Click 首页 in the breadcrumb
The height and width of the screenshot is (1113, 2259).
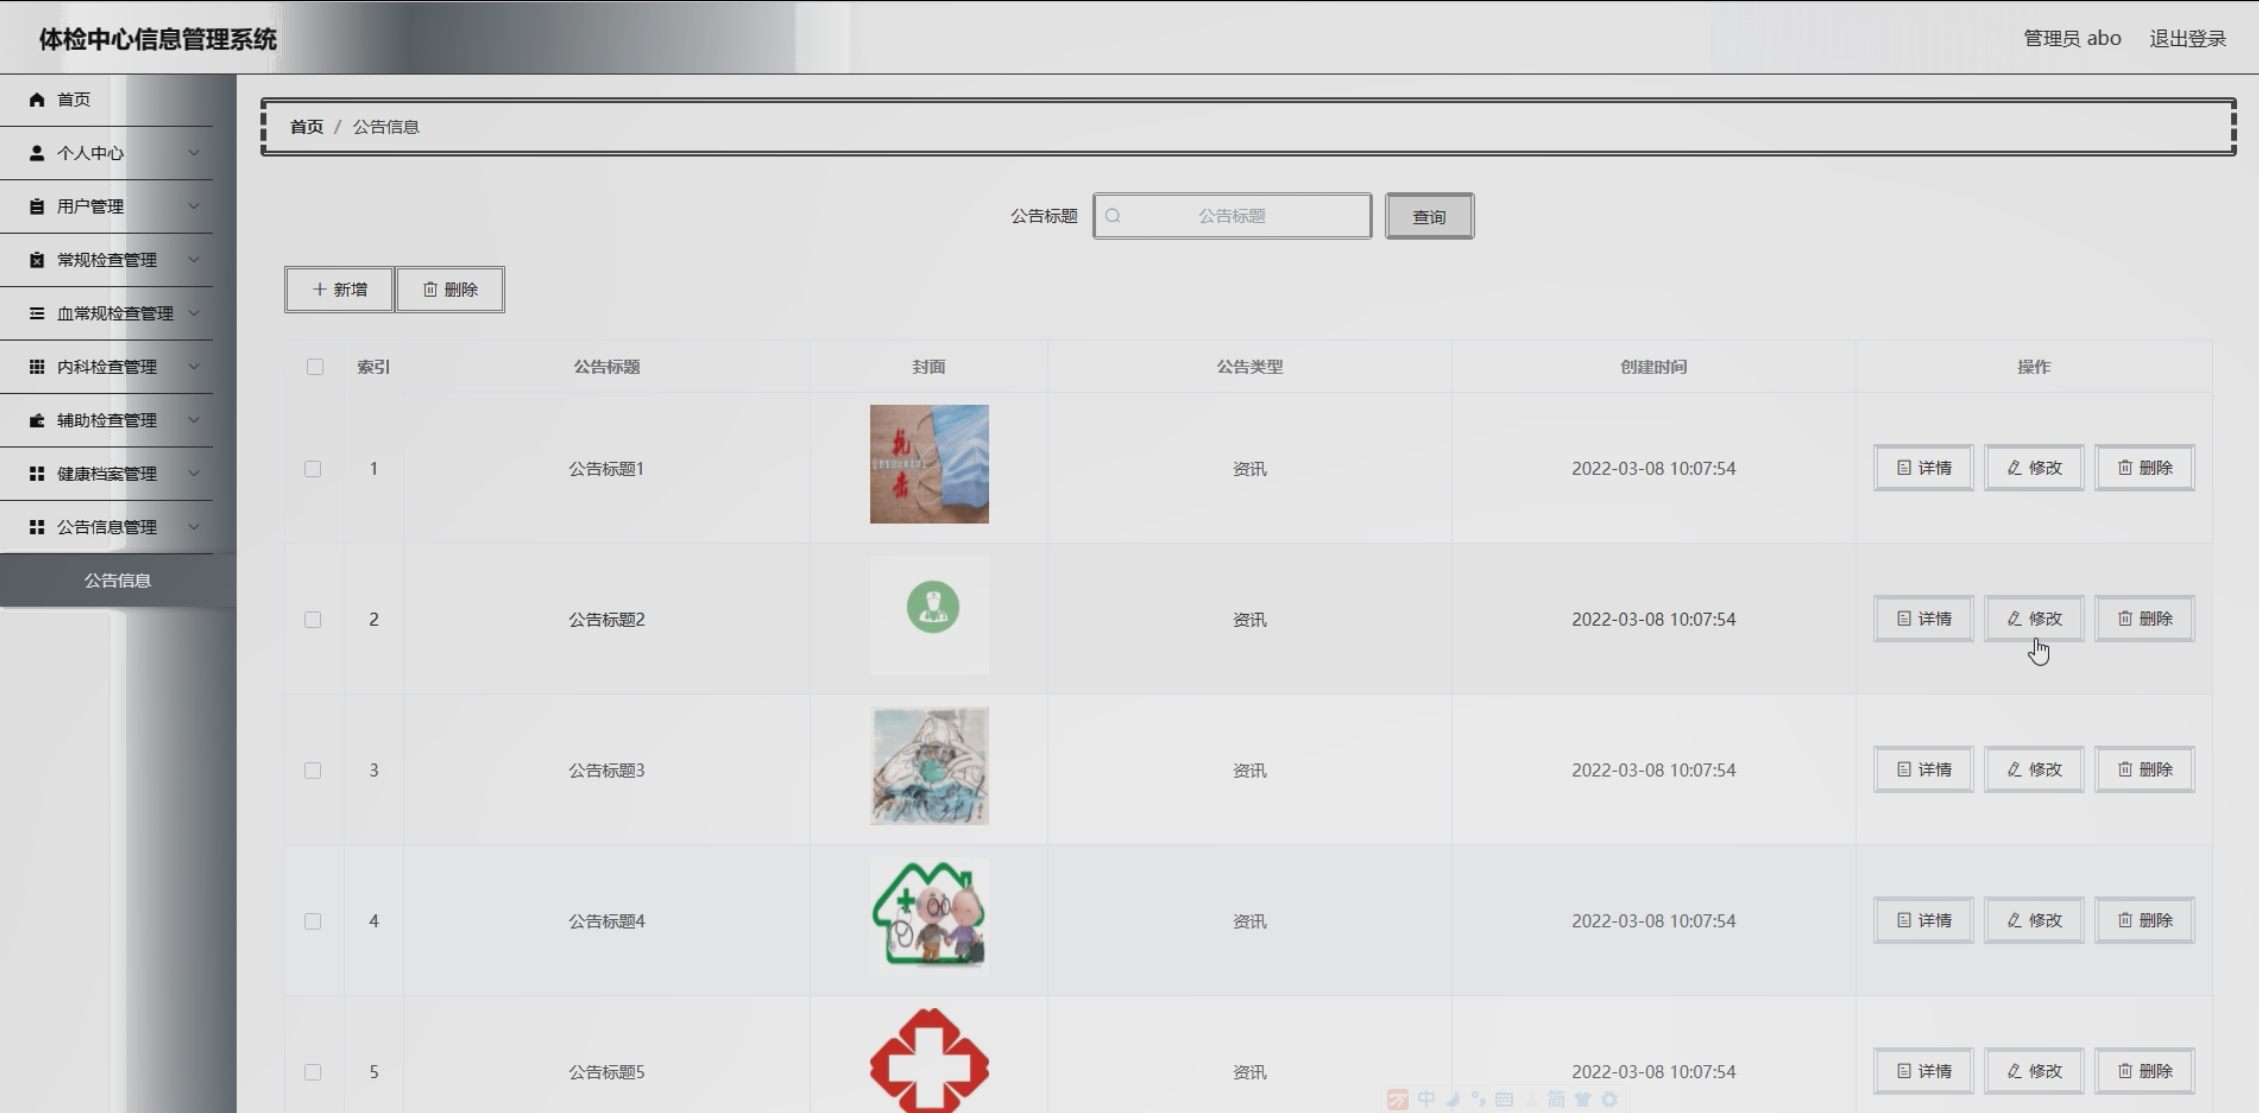pos(307,127)
